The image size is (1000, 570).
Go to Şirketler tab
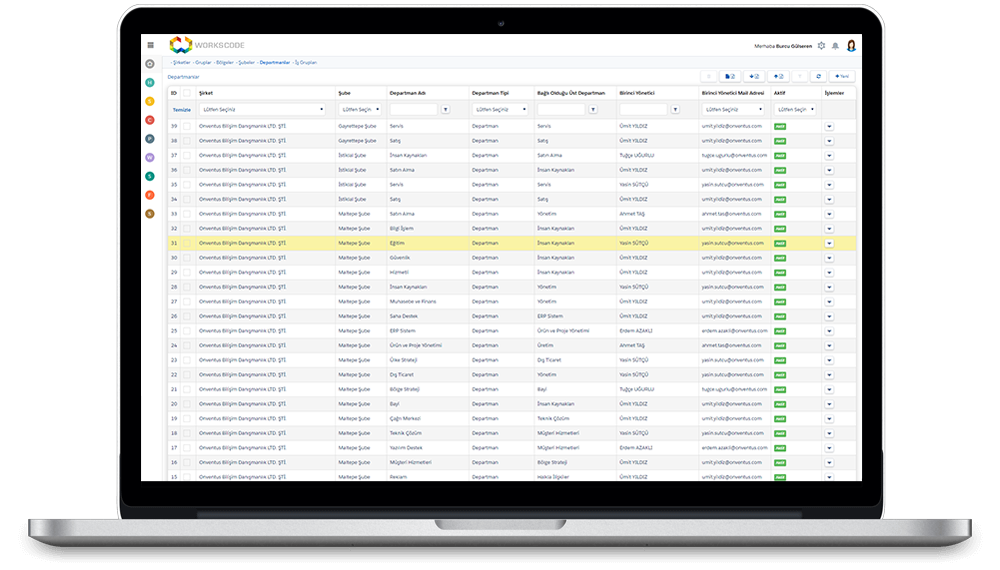pyautogui.click(x=182, y=62)
